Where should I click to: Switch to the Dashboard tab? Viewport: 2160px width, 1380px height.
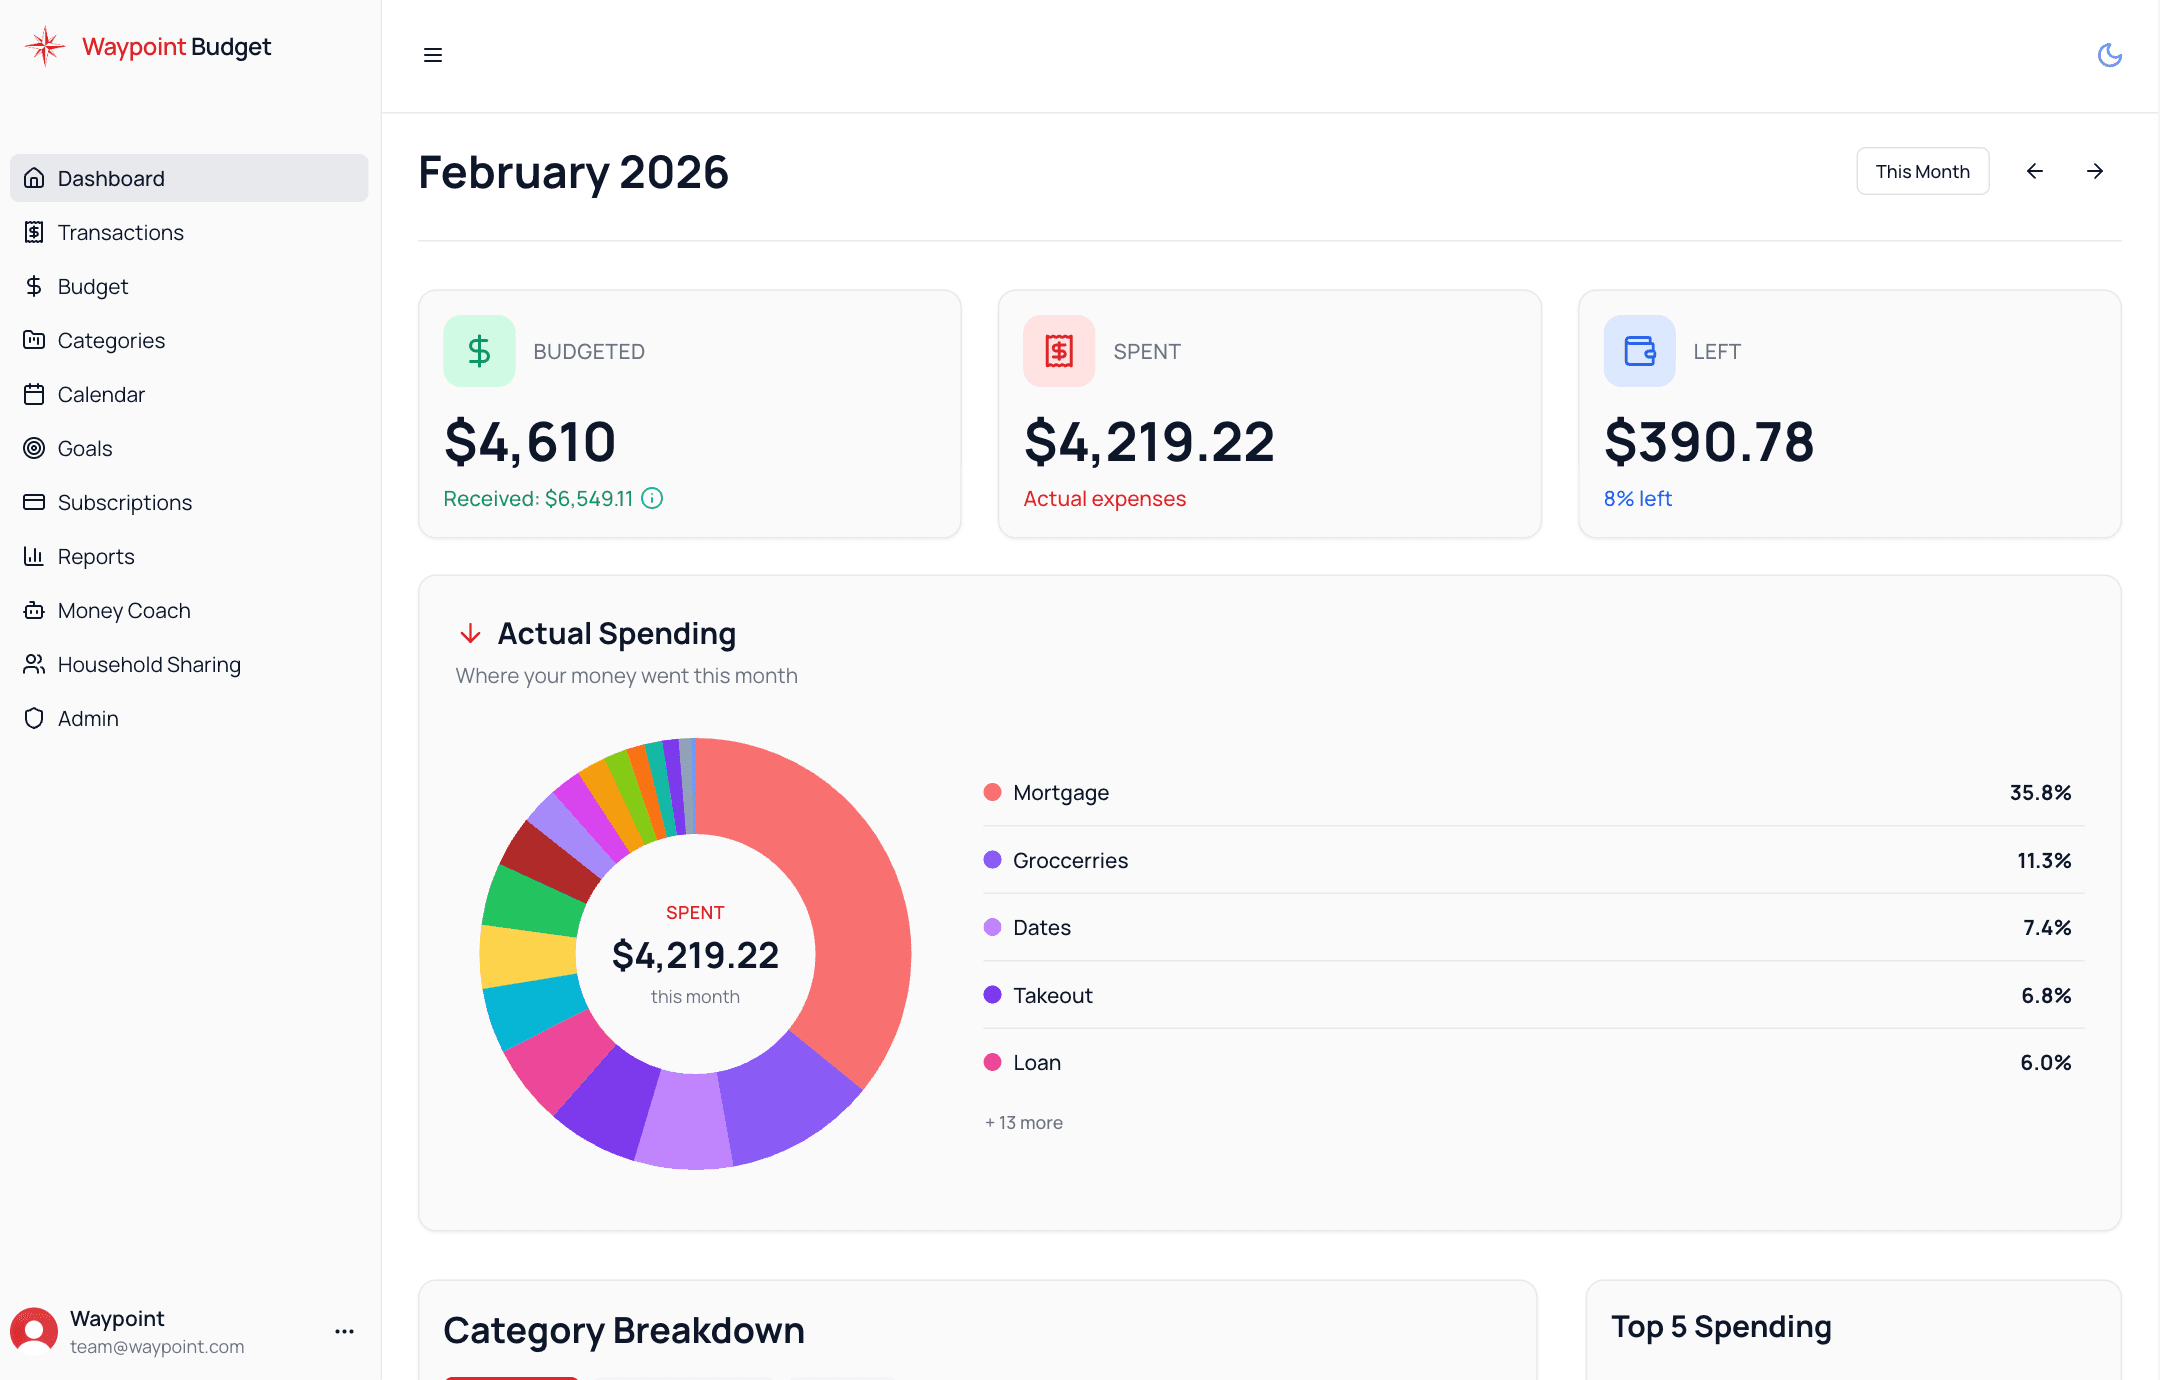(x=110, y=178)
